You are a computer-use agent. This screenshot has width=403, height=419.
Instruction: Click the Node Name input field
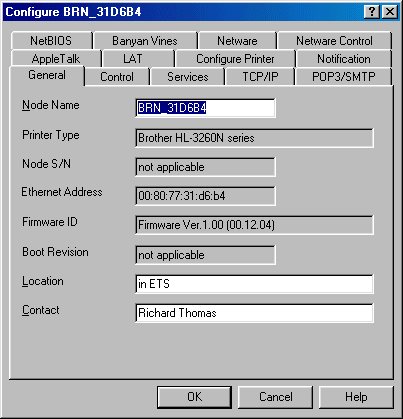click(205, 108)
